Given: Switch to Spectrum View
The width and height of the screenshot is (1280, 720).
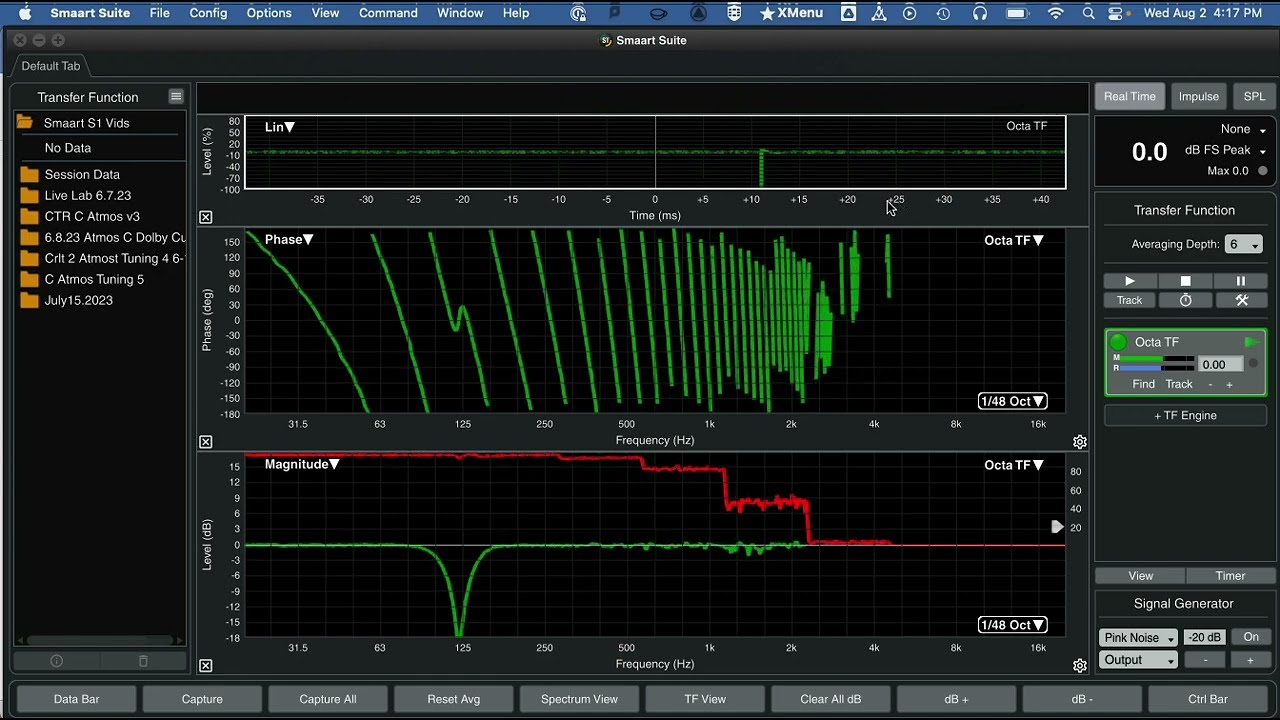Looking at the screenshot, I should [x=579, y=699].
